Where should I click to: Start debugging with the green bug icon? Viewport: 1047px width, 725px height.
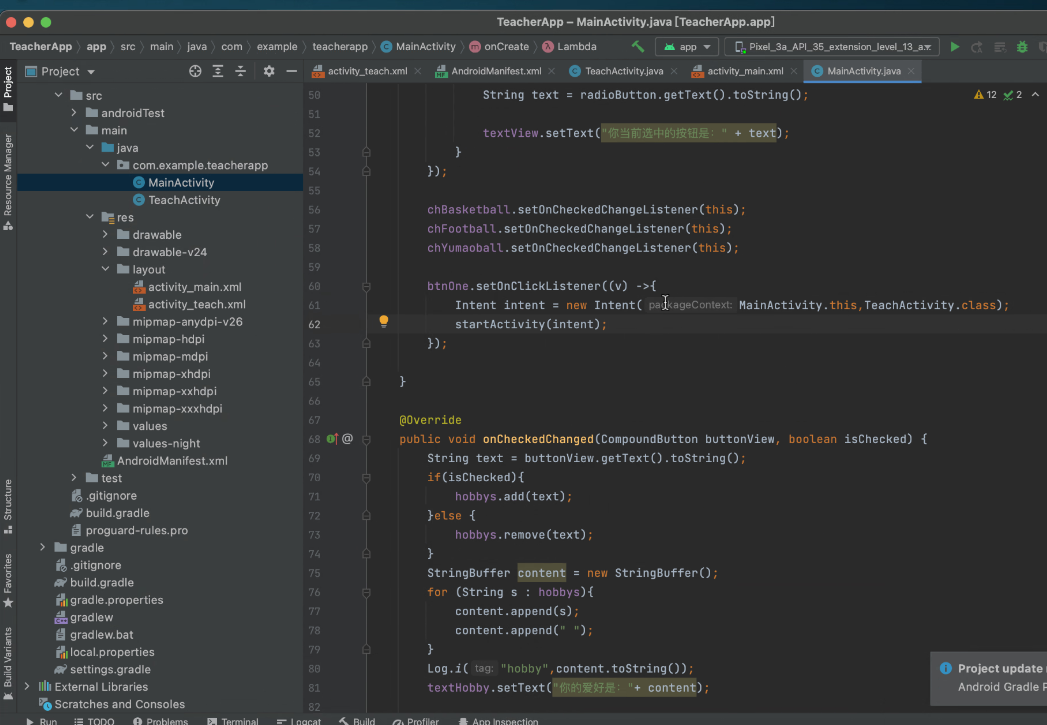pos(1022,46)
